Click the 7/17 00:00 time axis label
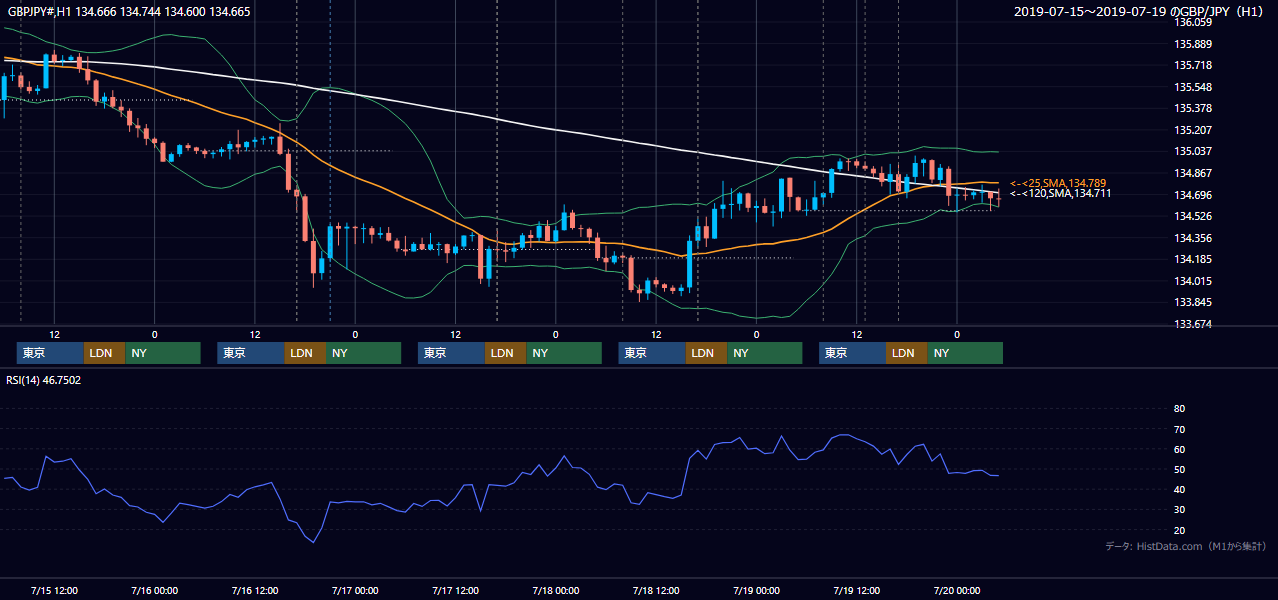 tap(355, 590)
